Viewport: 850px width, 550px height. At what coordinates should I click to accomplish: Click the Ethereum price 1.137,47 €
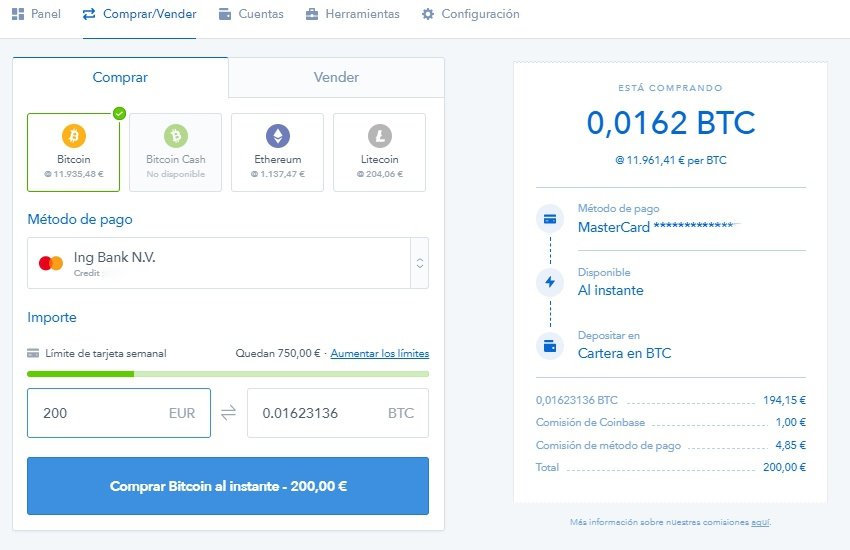pyautogui.click(x=278, y=174)
